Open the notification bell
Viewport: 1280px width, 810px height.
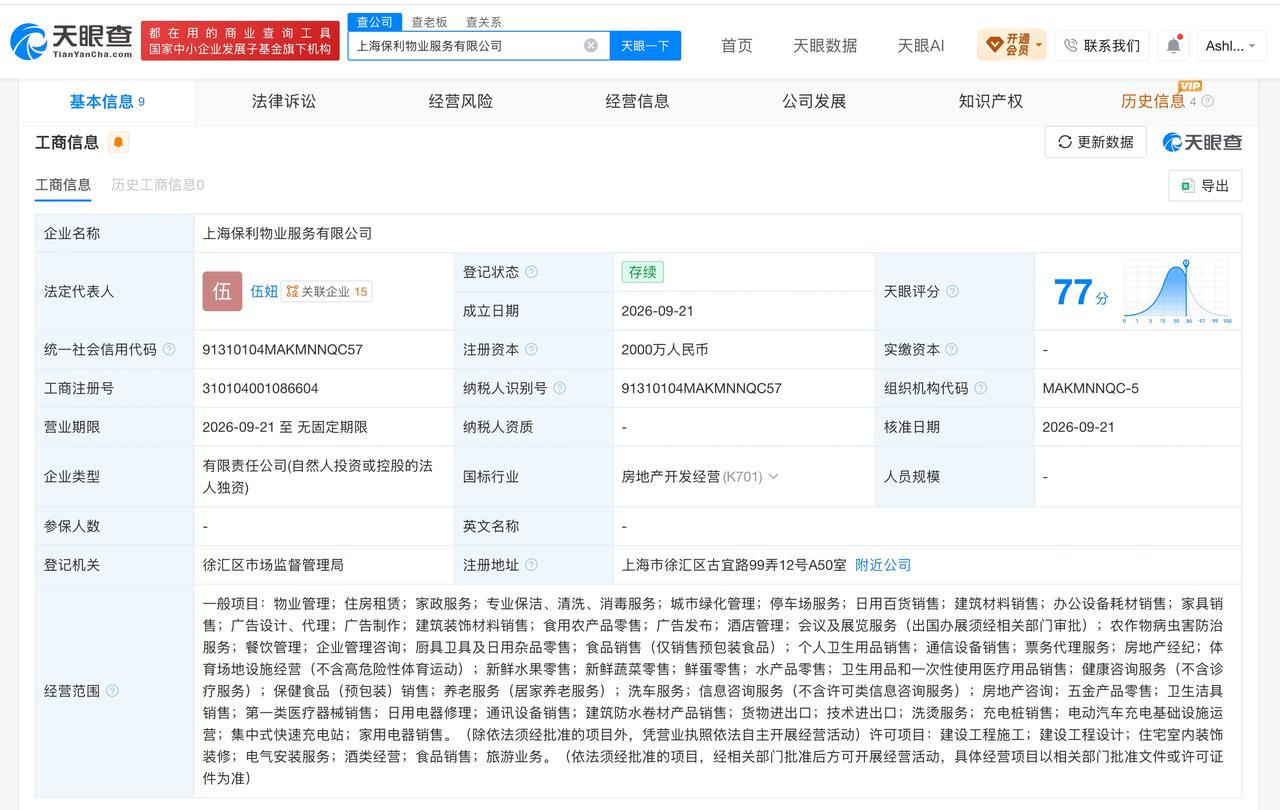tap(1173, 45)
